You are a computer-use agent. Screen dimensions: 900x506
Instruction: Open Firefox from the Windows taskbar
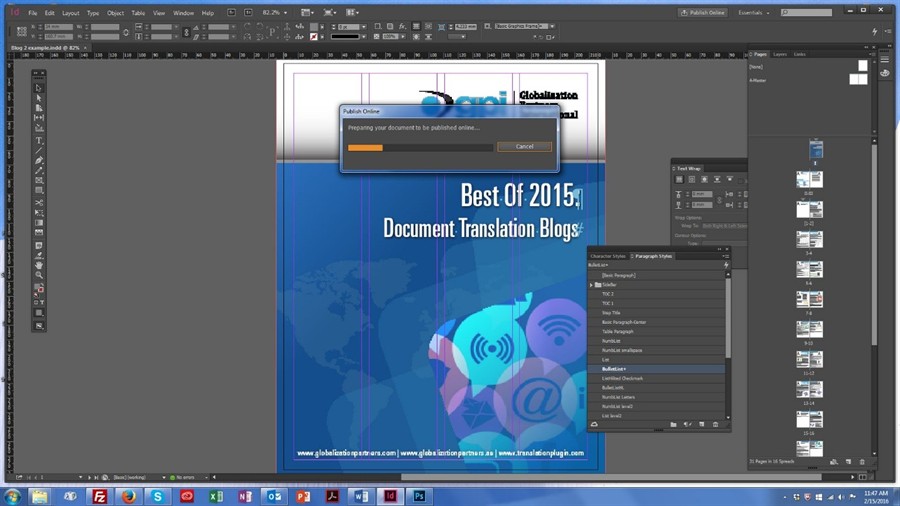(129, 496)
